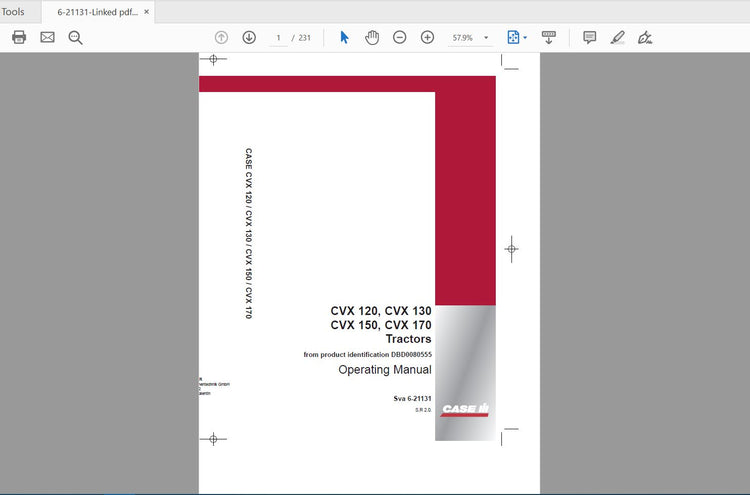This screenshot has height=495, width=750.
Task: Print the document with the printer icon
Action: pyautogui.click(x=19, y=37)
